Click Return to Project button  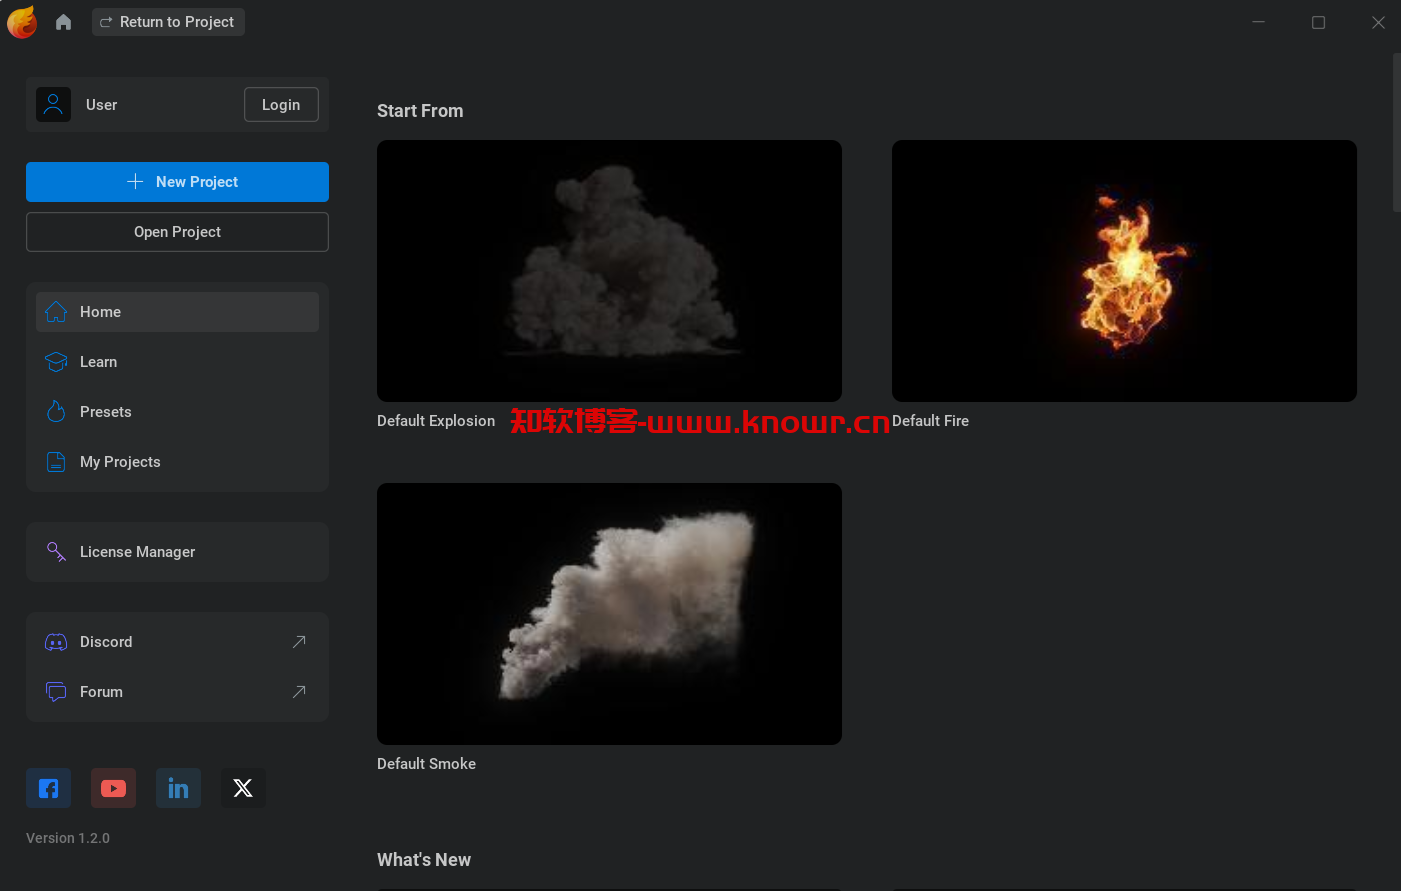(x=168, y=22)
